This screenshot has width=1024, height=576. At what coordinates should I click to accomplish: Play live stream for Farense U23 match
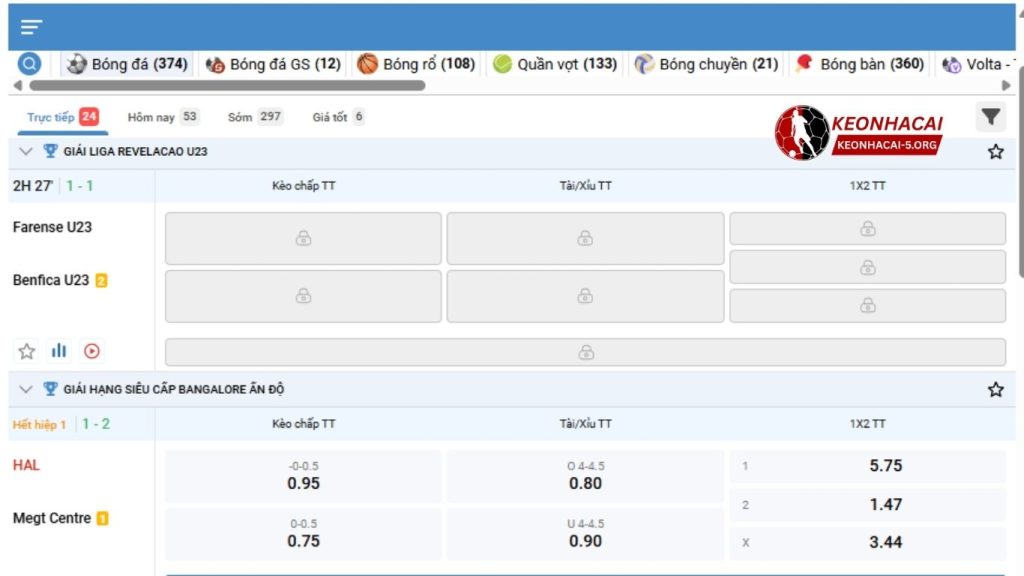click(92, 351)
